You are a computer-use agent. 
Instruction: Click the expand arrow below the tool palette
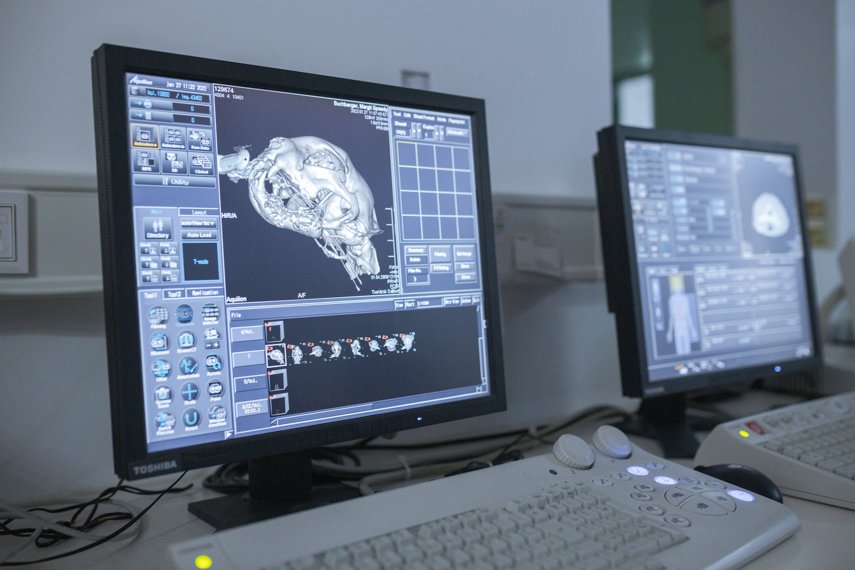(x=229, y=435)
